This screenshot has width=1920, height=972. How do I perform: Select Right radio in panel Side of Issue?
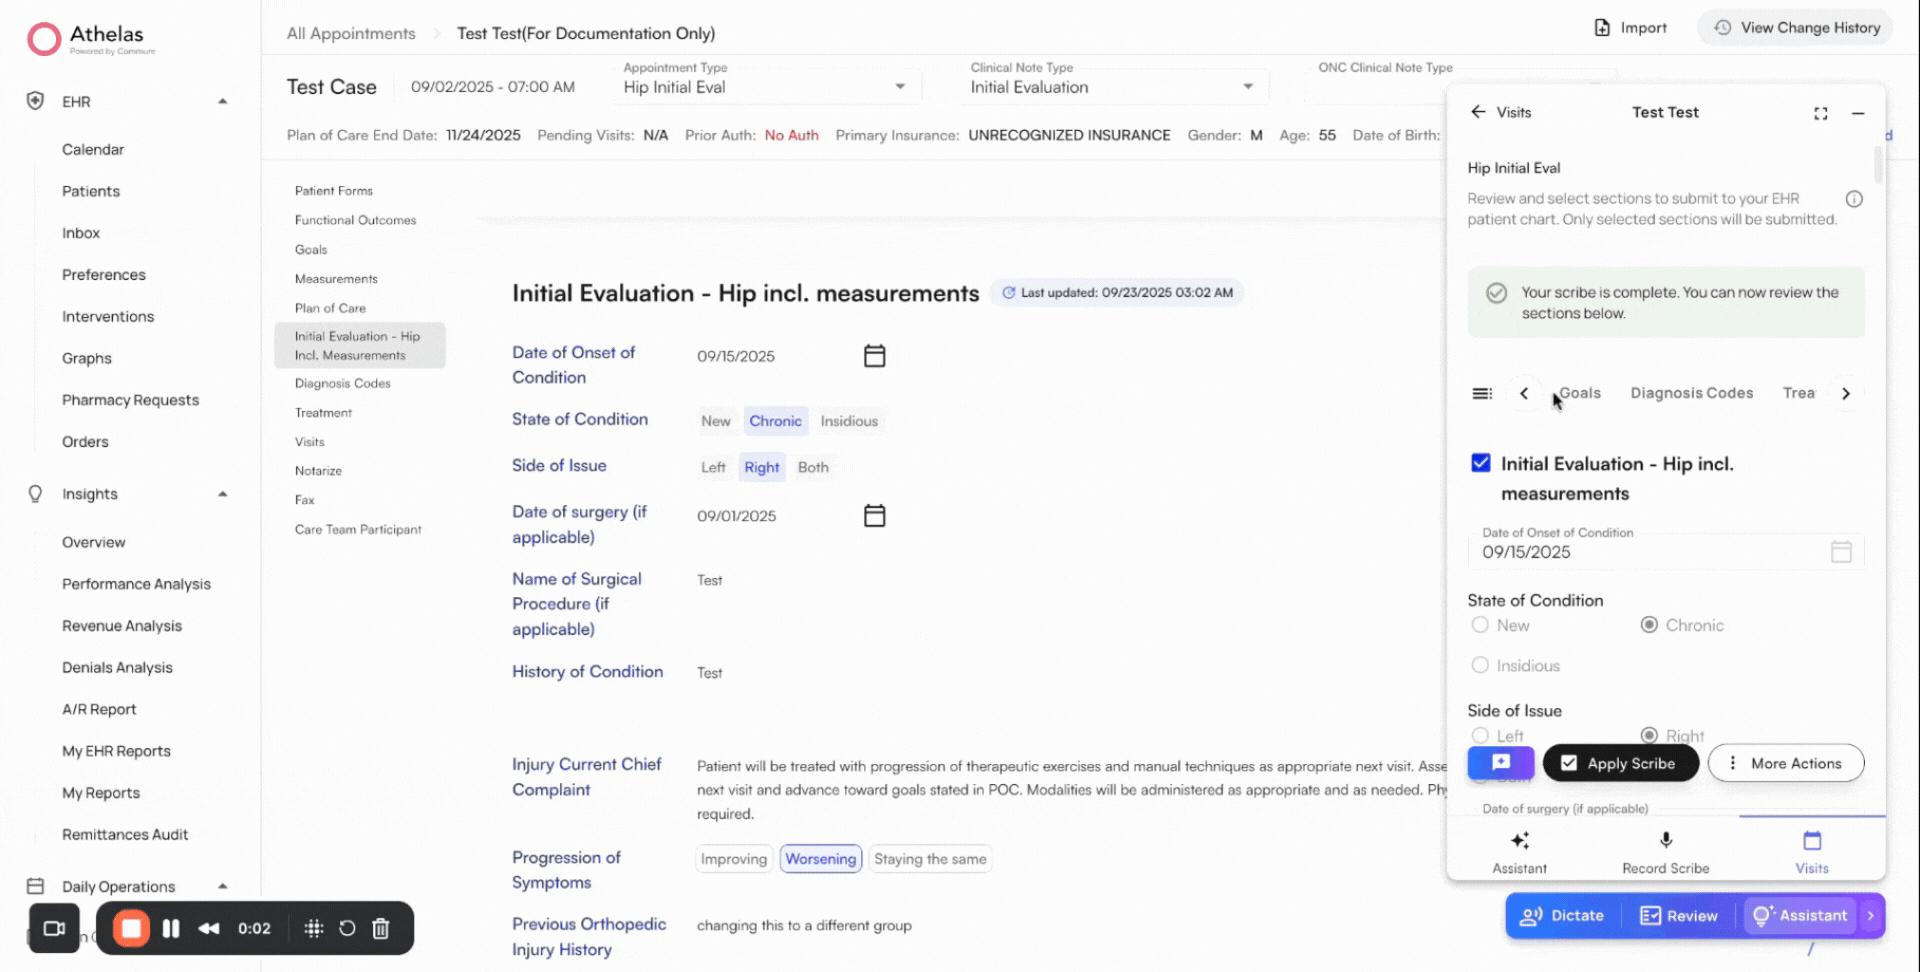click(1650, 736)
